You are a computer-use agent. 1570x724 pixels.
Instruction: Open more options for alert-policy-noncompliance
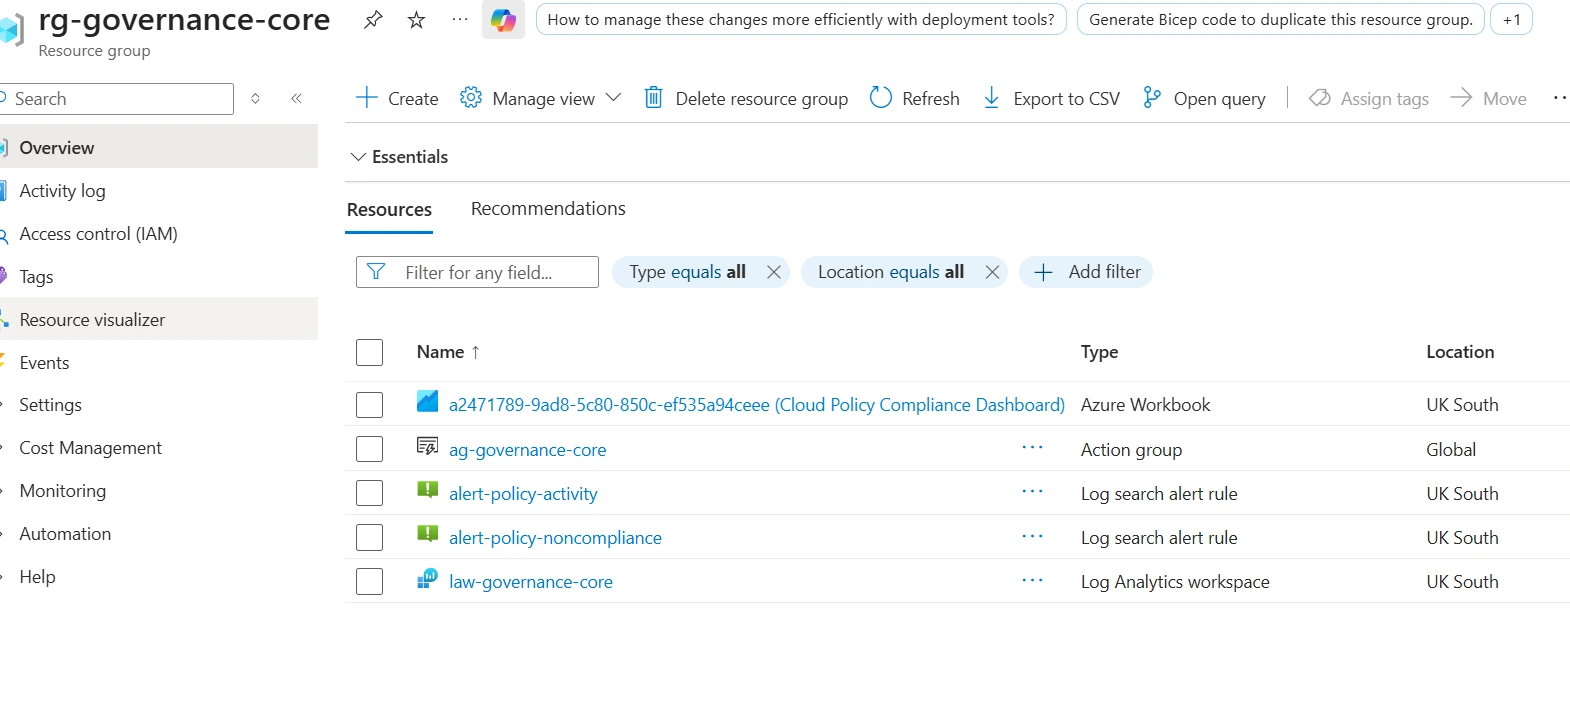(x=1032, y=536)
